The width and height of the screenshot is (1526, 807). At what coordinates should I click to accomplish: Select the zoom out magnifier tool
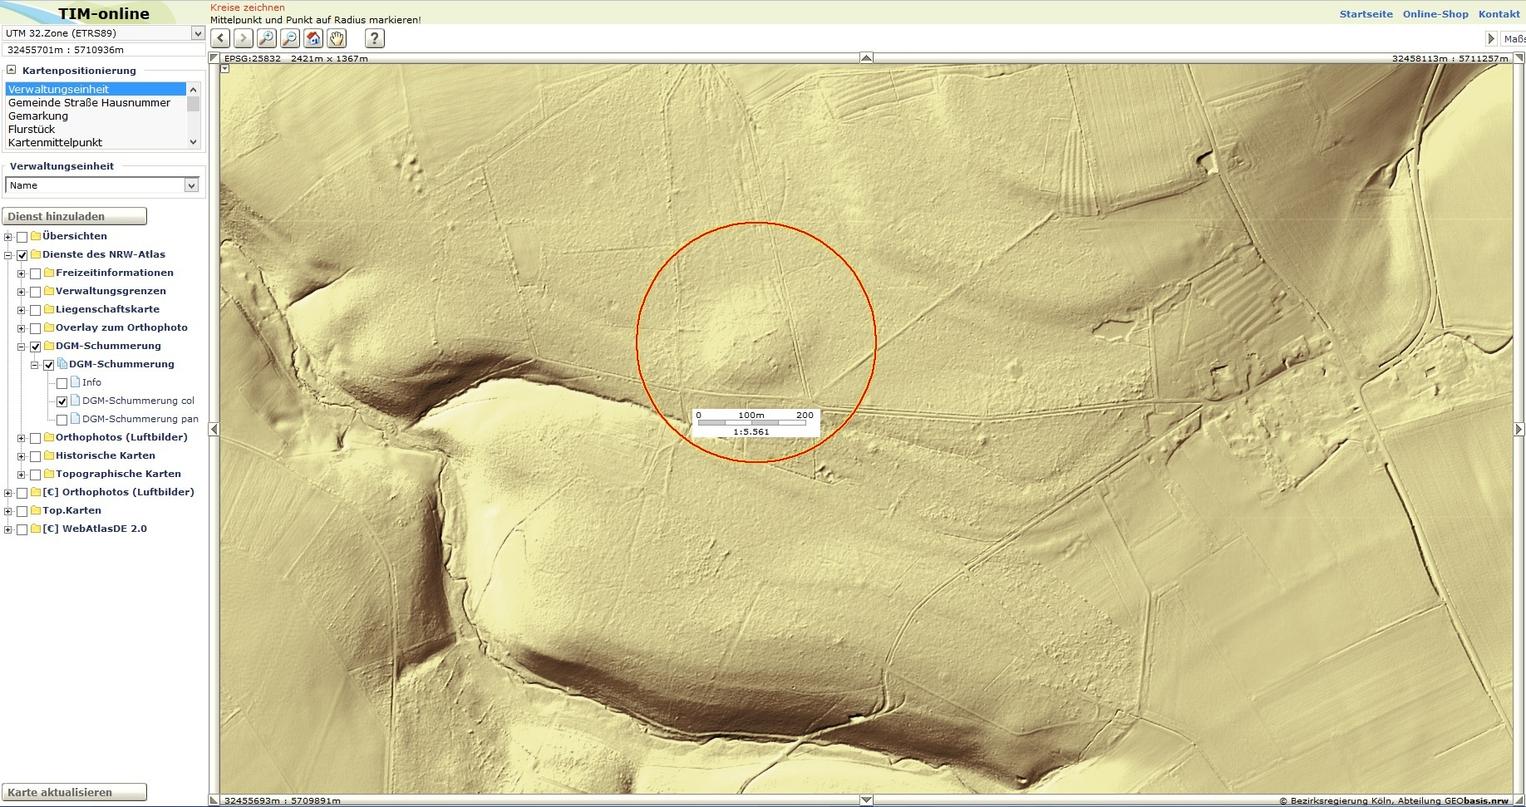coord(289,38)
